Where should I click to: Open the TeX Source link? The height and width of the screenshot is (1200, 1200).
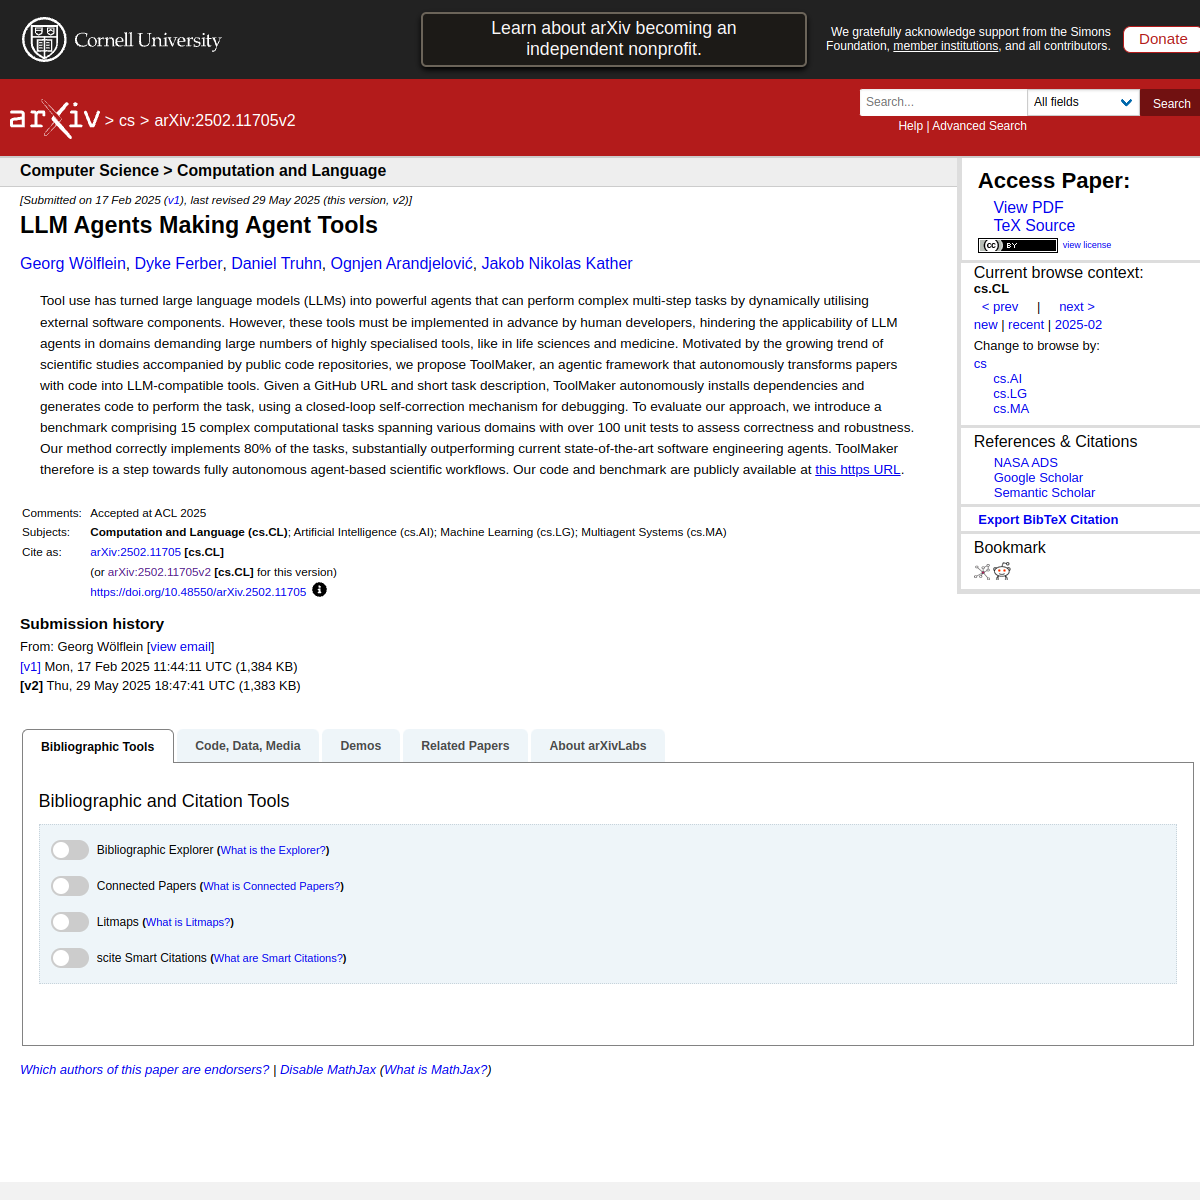1034,226
